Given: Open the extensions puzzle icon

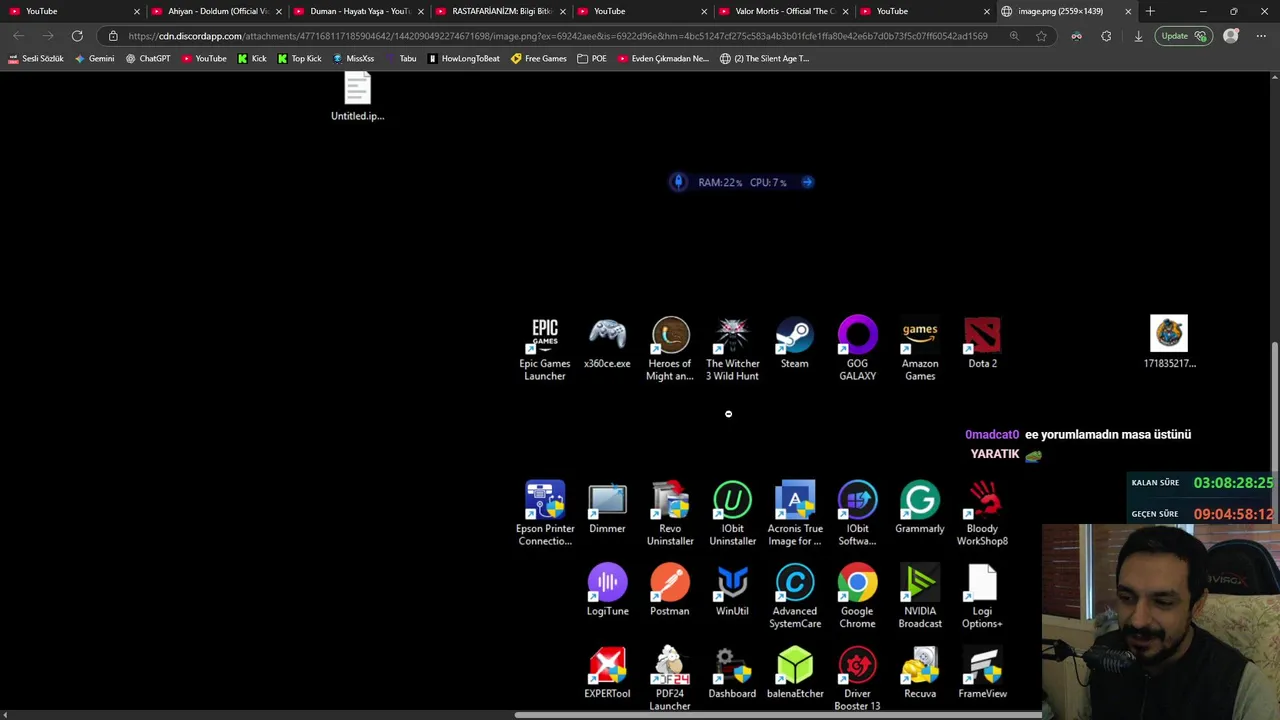Looking at the screenshot, I should tap(1106, 36).
